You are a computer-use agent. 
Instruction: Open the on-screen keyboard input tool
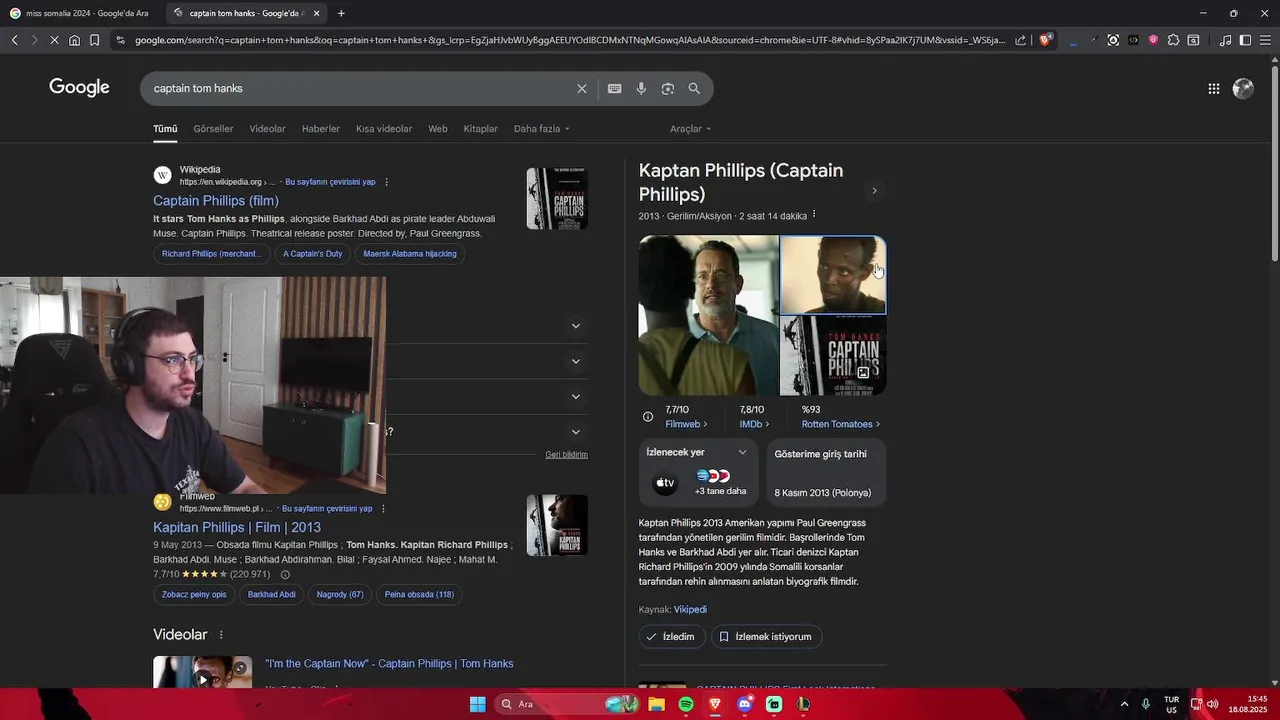click(x=615, y=88)
